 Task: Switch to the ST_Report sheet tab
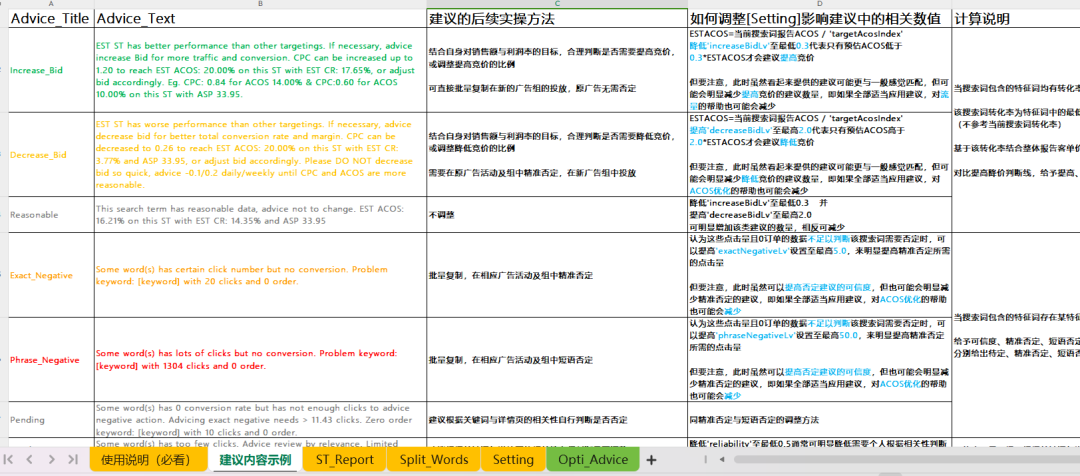pos(344,459)
